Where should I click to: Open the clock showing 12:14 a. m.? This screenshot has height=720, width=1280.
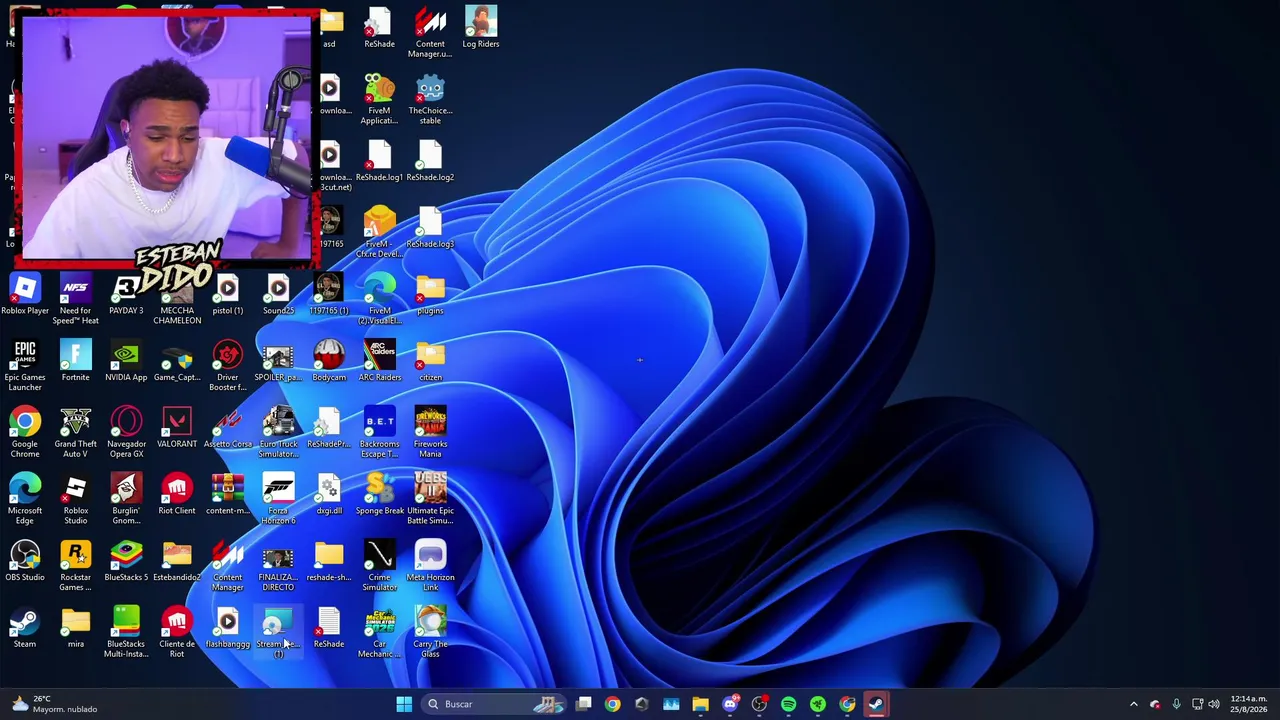click(1249, 704)
